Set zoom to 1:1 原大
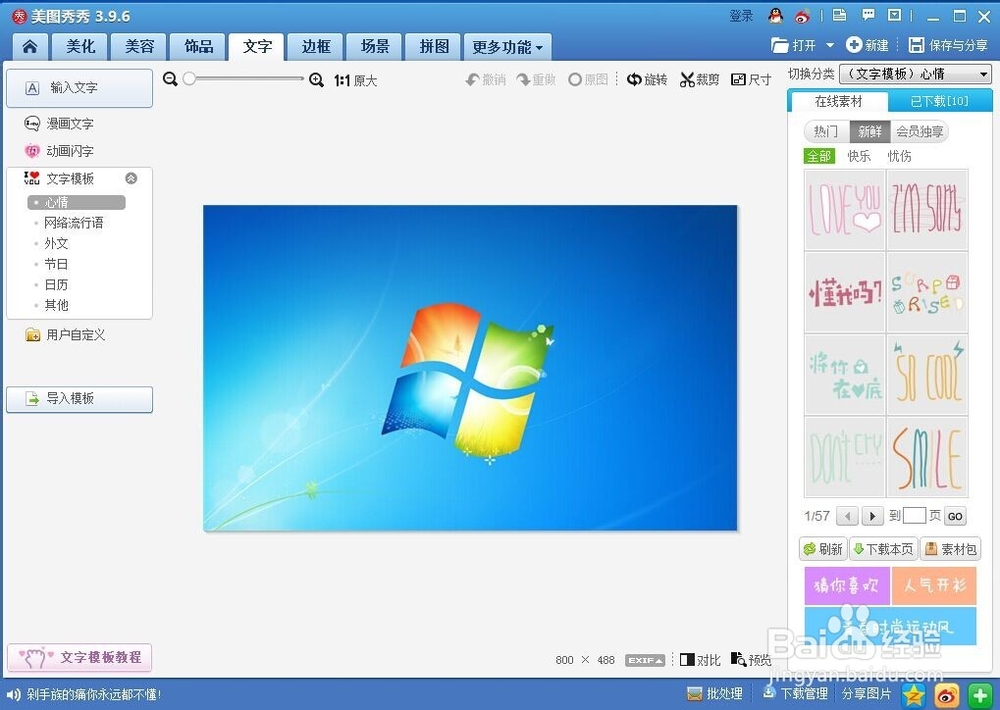Viewport: 1000px width, 710px height. point(355,80)
